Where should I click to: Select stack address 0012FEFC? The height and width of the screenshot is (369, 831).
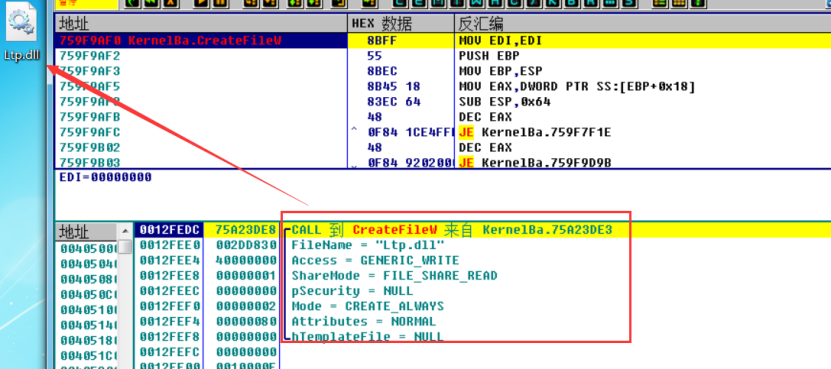click(170, 352)
